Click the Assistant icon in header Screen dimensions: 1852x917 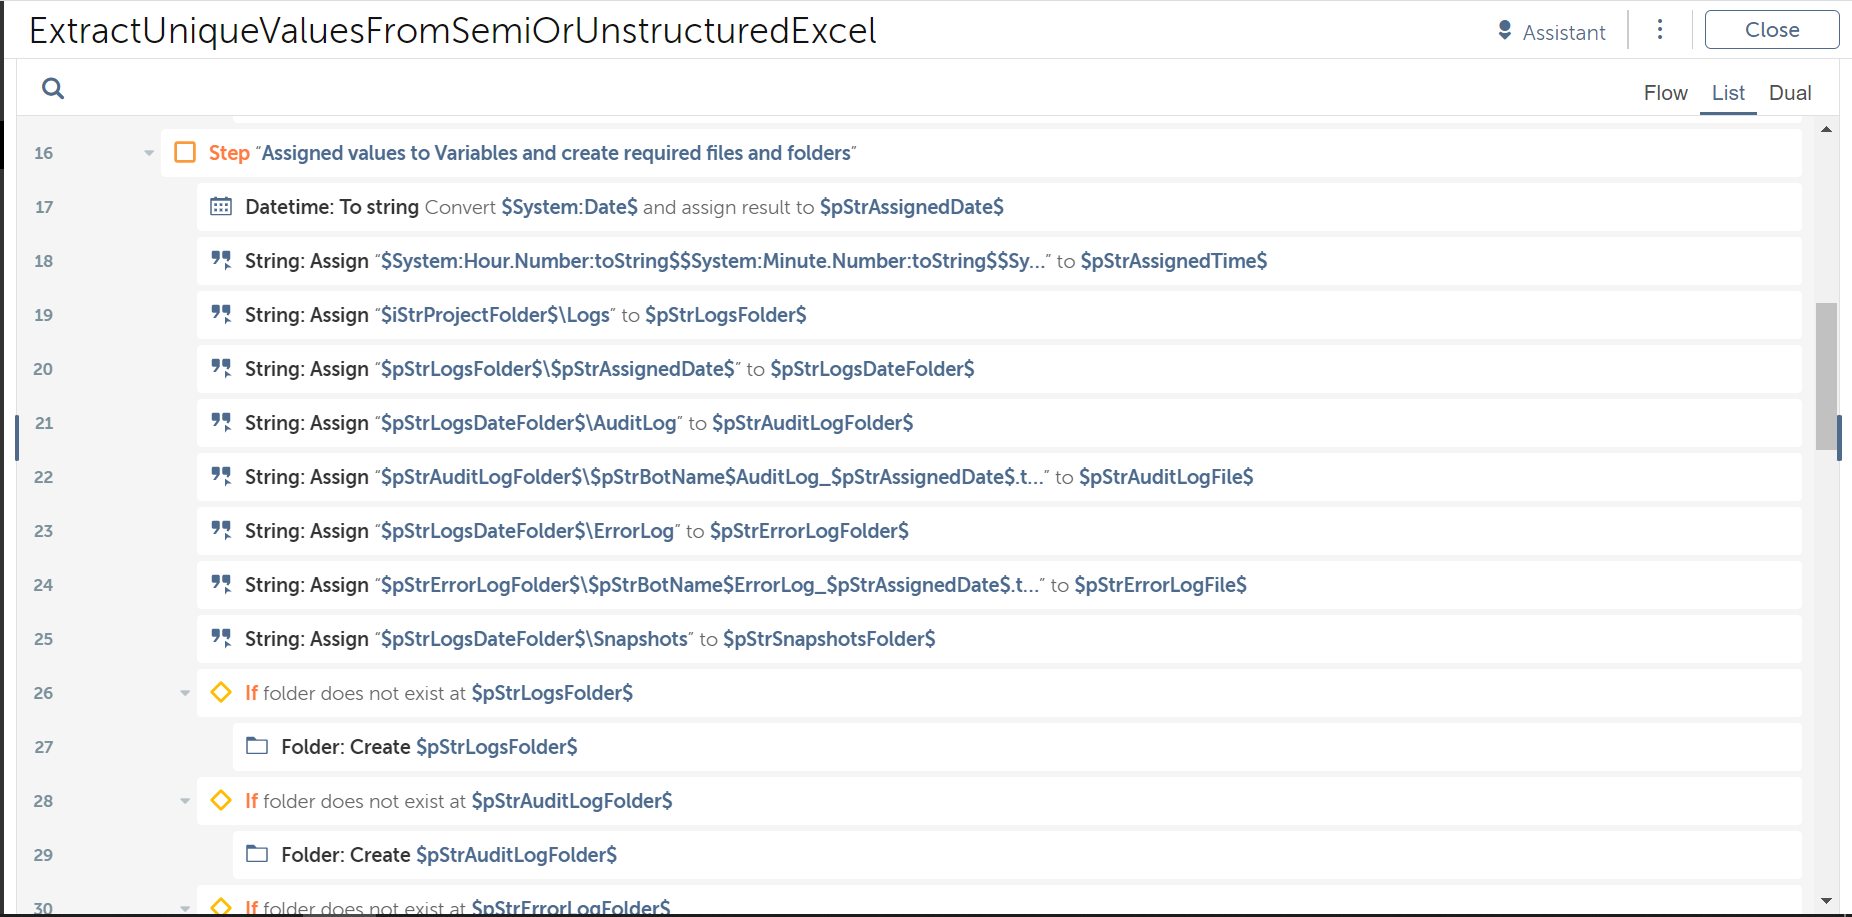[x=1504, y=31]
